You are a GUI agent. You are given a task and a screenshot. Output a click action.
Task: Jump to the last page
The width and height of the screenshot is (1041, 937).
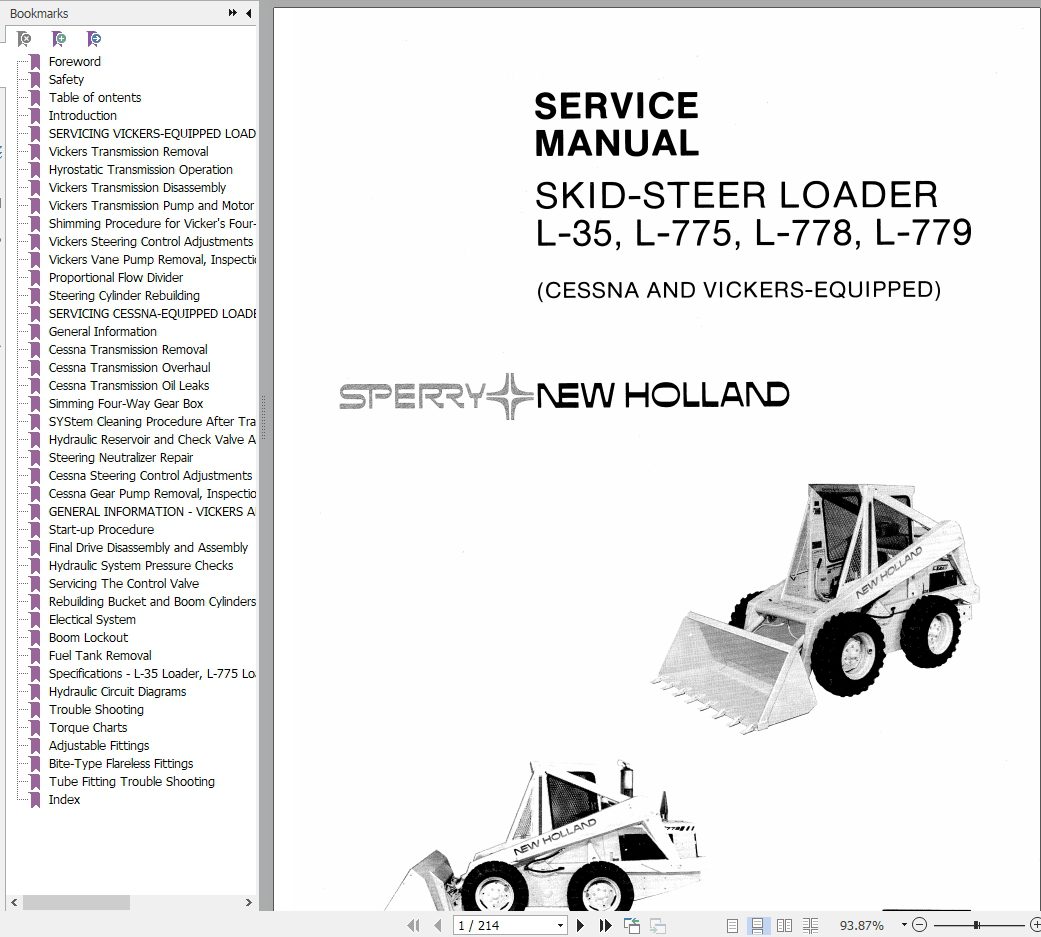604,925
